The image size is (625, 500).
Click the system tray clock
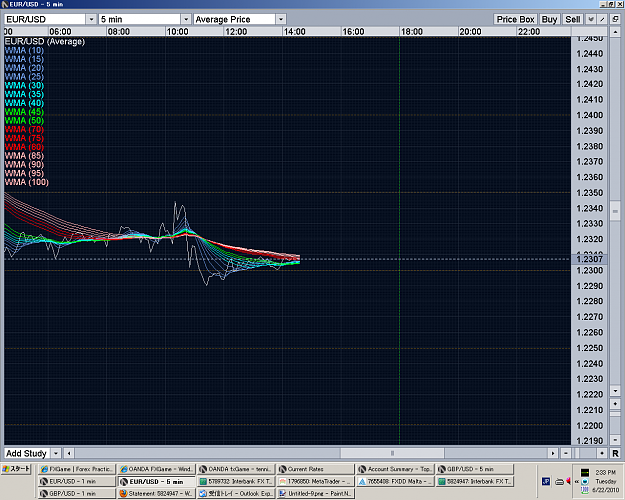click(x=606, y=481)
